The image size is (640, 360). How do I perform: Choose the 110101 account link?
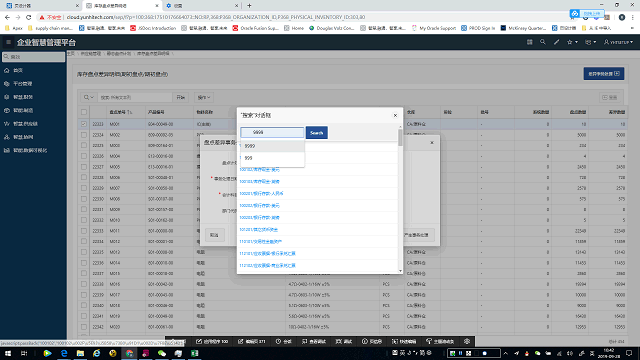(x=260, y=242)
